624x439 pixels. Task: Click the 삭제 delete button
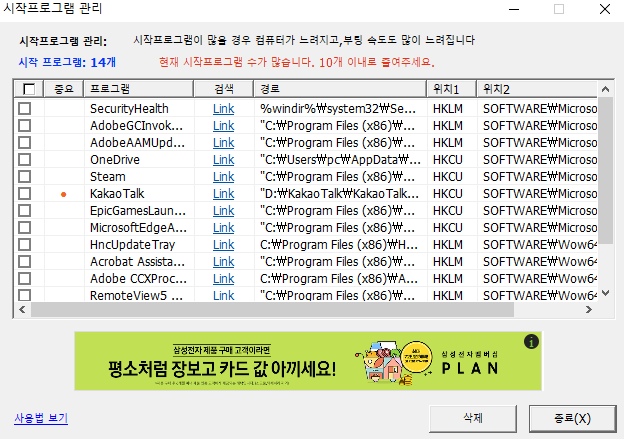coord(473,418)
